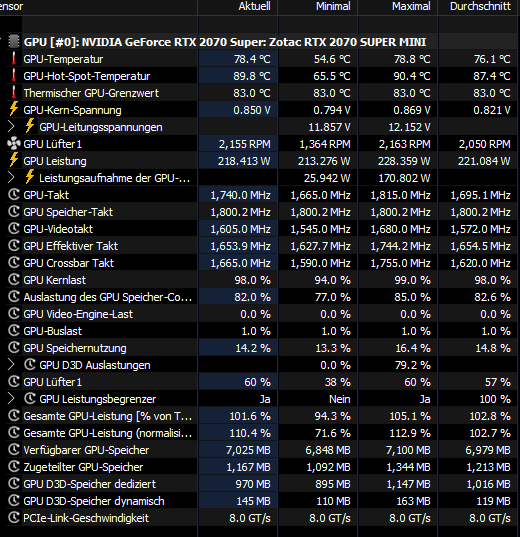Click the icon next to Zugeteilter GPU-Speicher
Image resolution: width=520 pixels, height=537 pixels.
(x=14, y=467)
